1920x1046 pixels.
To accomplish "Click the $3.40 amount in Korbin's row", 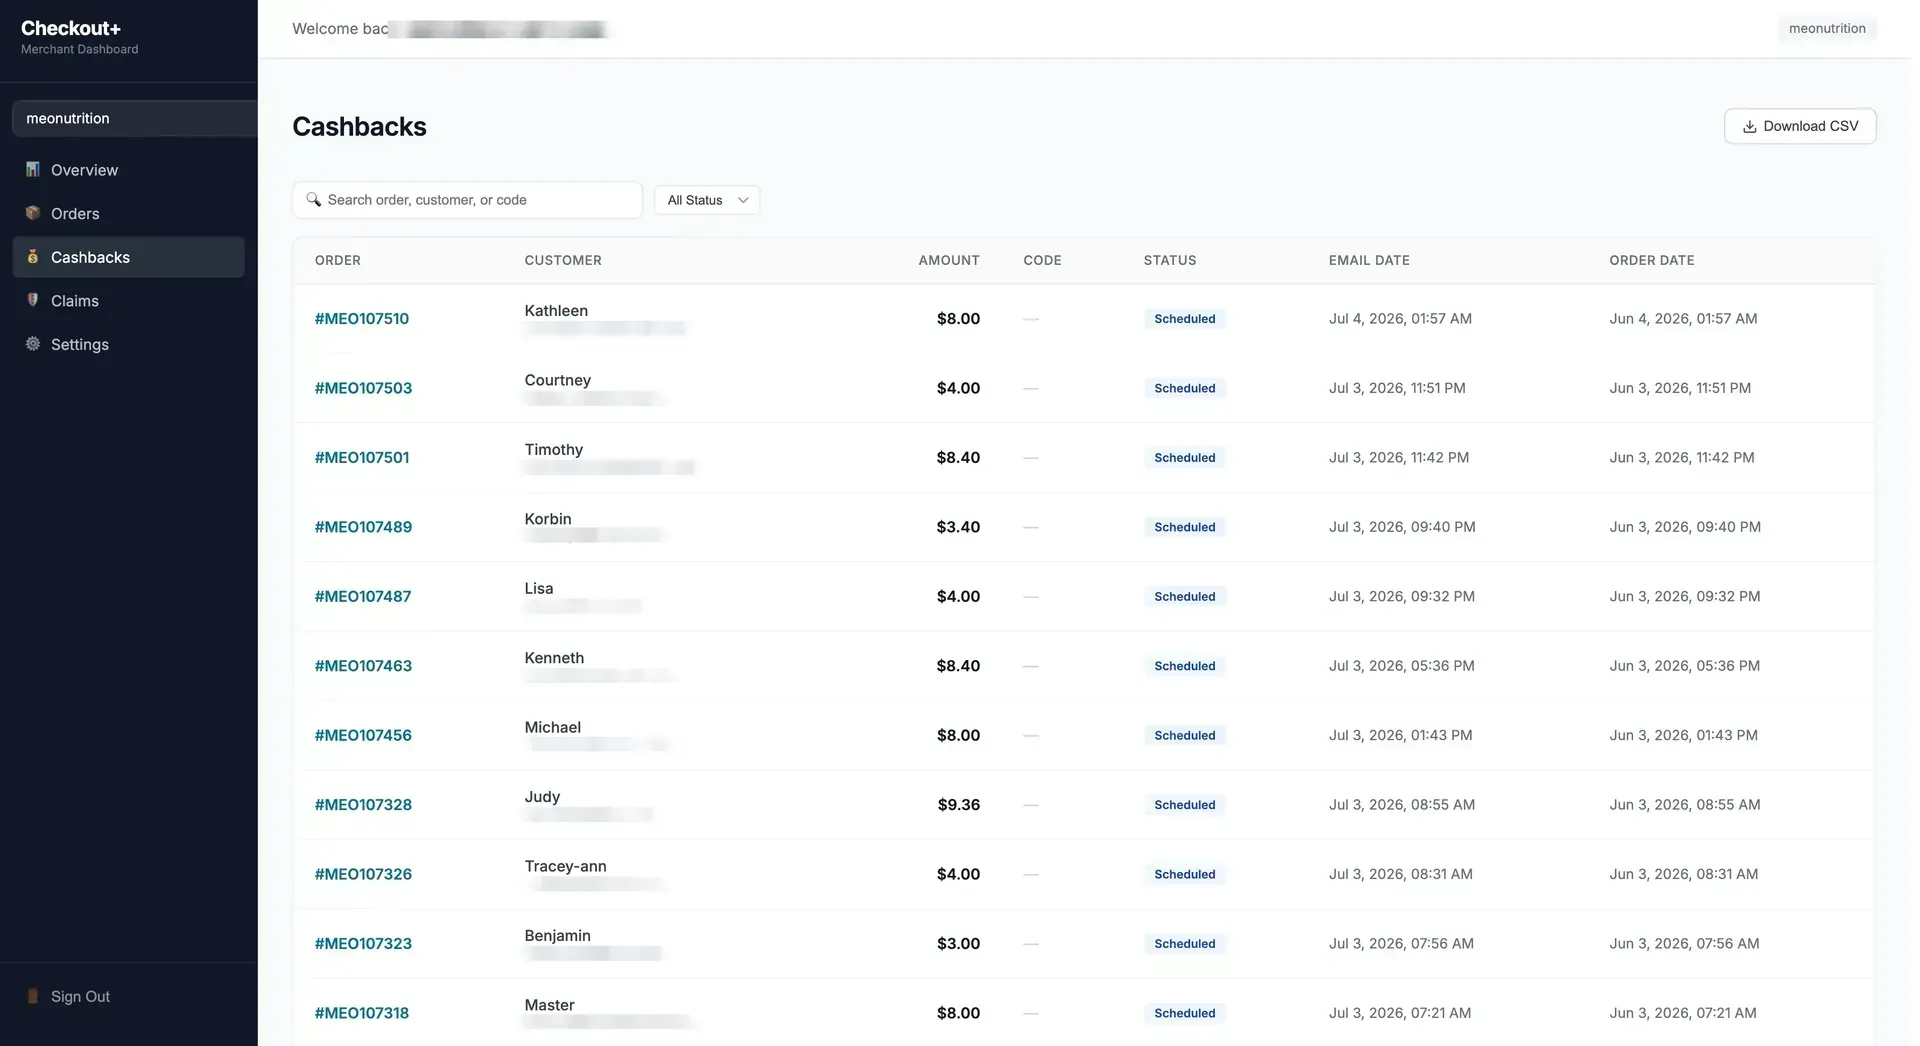I will click(958, 527).
